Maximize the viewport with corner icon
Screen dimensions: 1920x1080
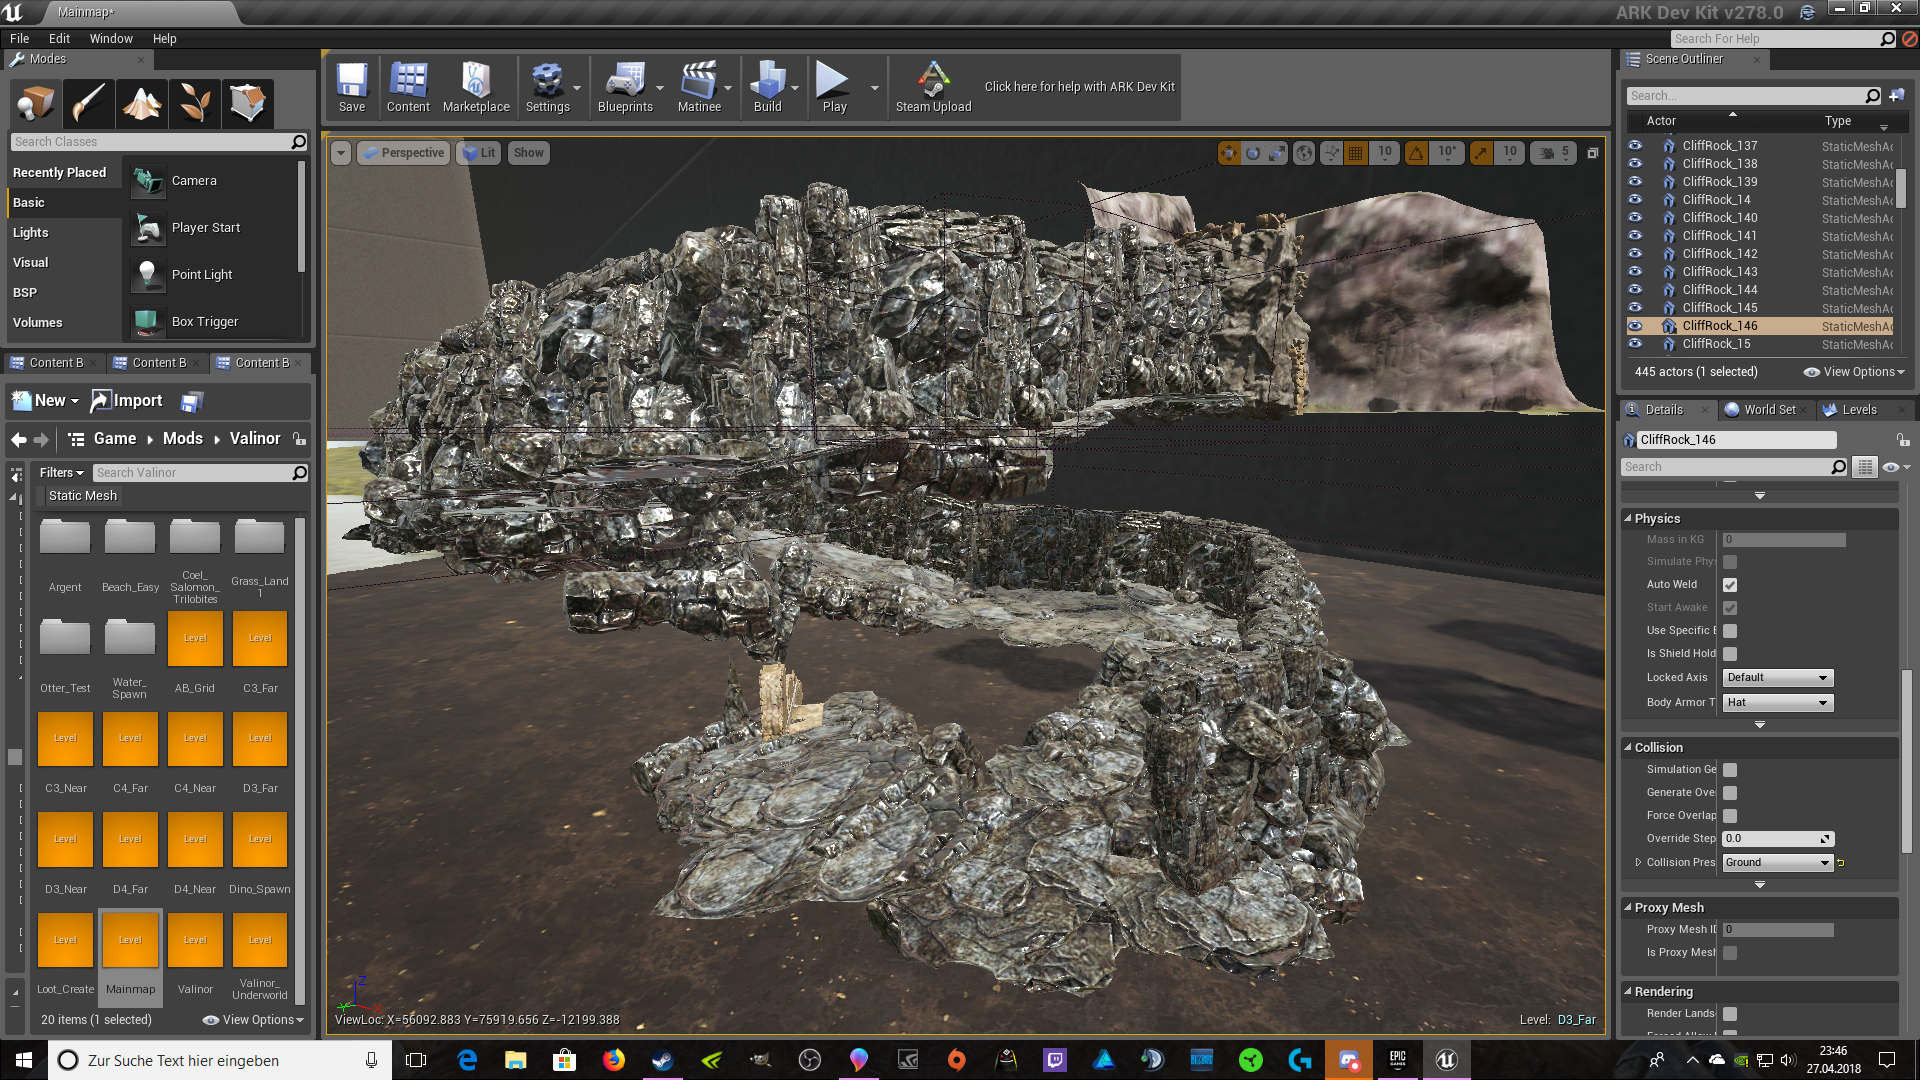click(1593, 153)
